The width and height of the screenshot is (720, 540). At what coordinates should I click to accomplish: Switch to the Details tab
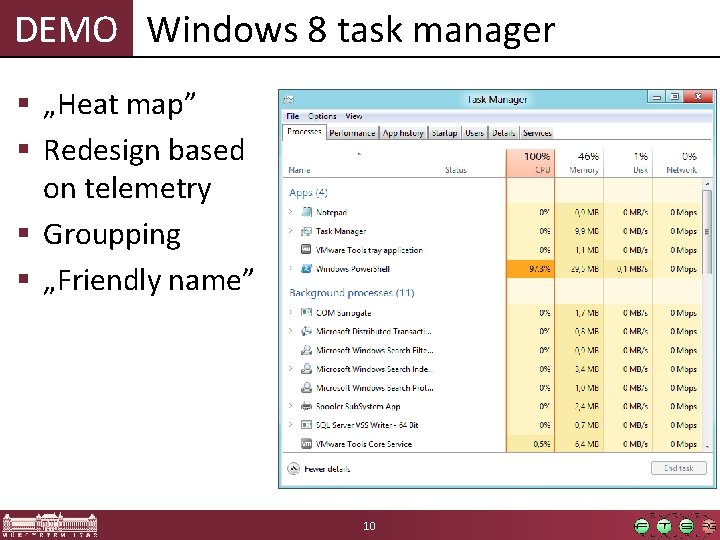click(x=503, y=133)
